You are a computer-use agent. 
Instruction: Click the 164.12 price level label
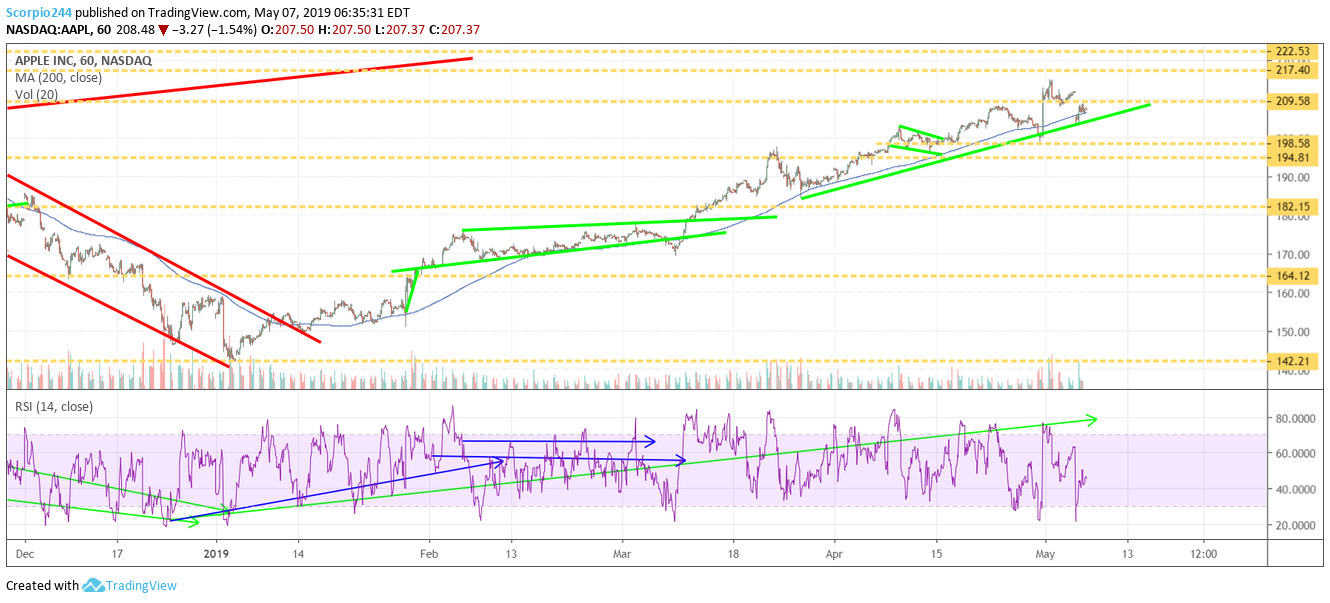(x=1291, y=276)
